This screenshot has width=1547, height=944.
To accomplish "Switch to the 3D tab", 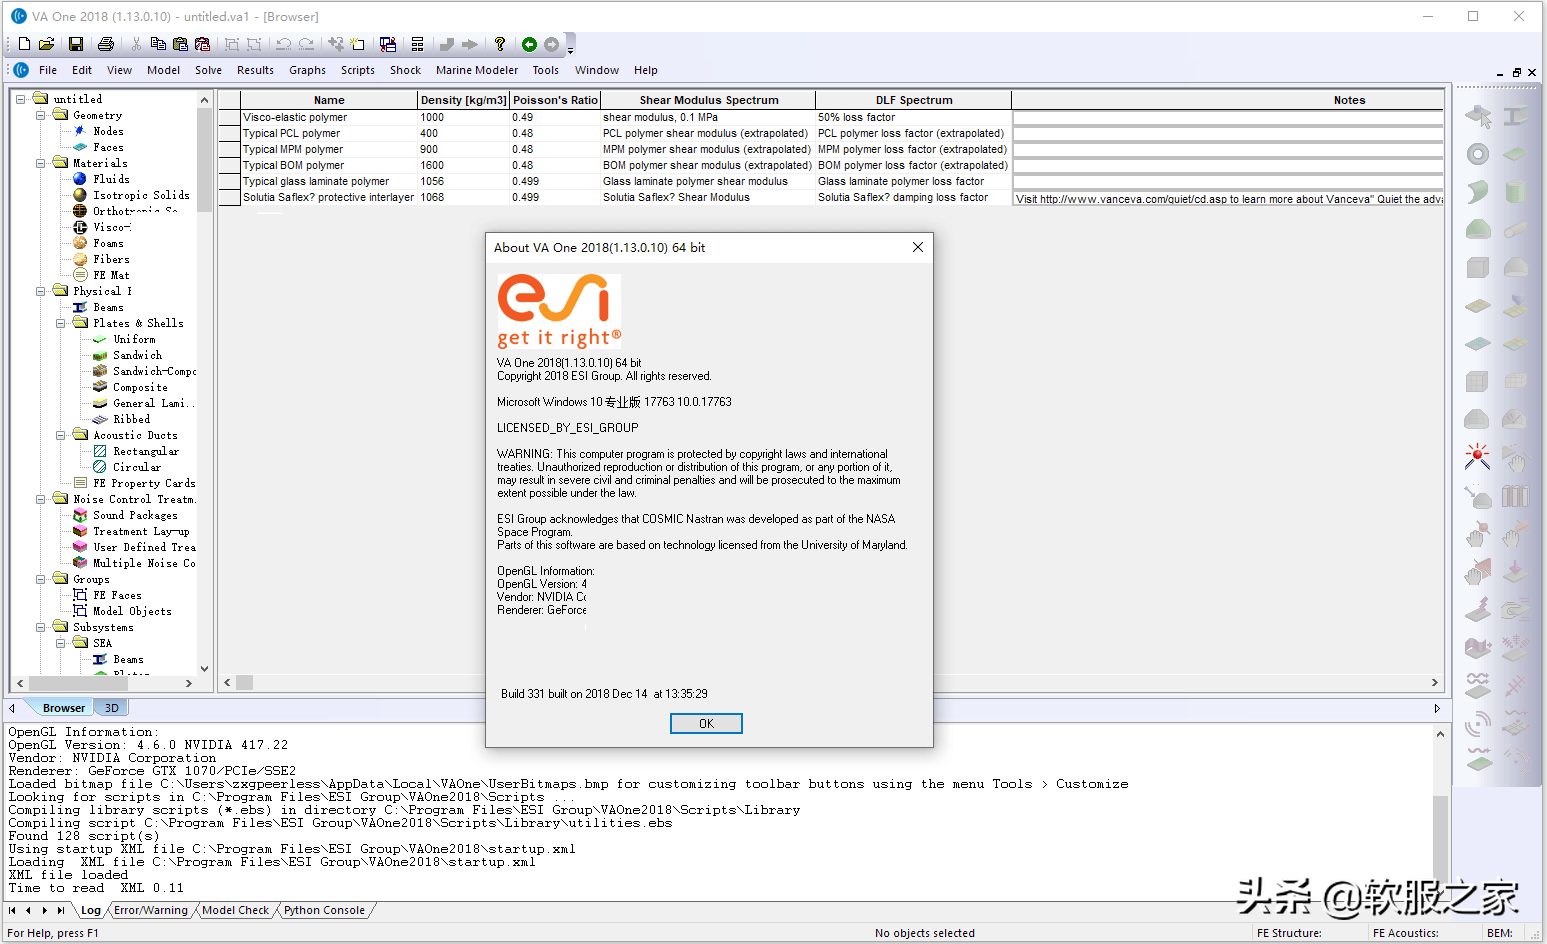I will pos(112,708).
